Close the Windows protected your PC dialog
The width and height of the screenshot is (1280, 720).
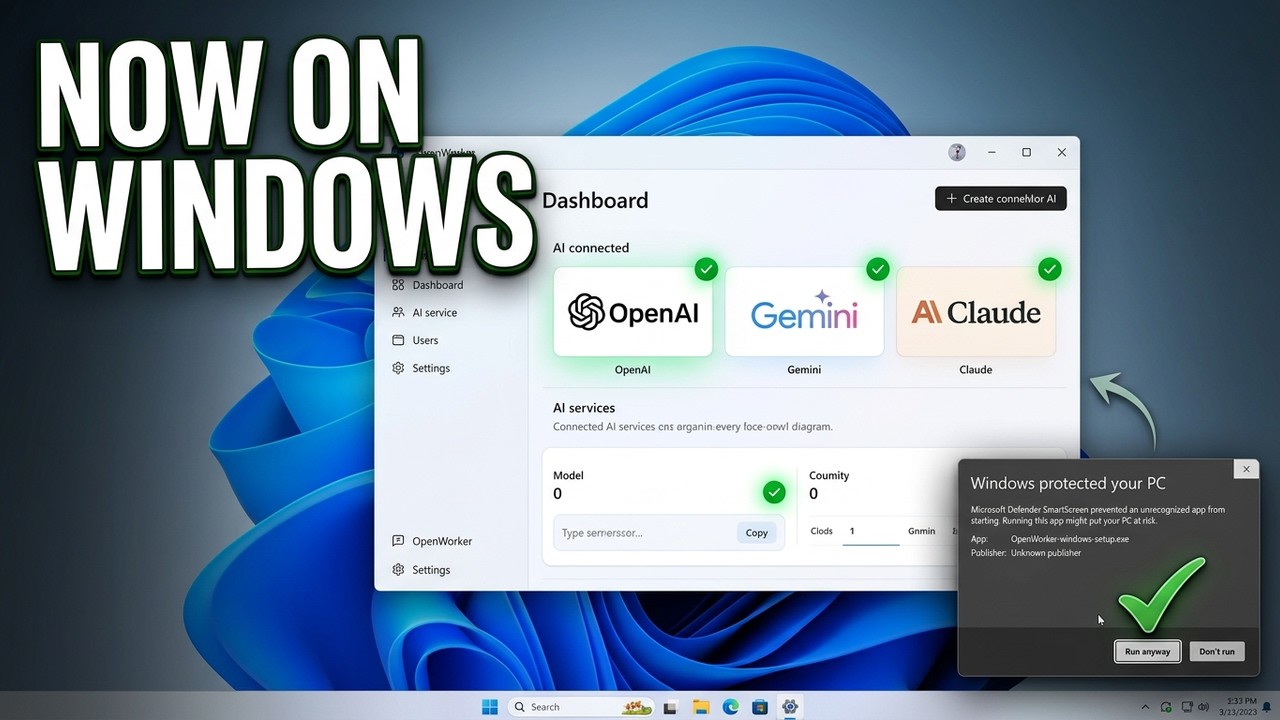1246,468
